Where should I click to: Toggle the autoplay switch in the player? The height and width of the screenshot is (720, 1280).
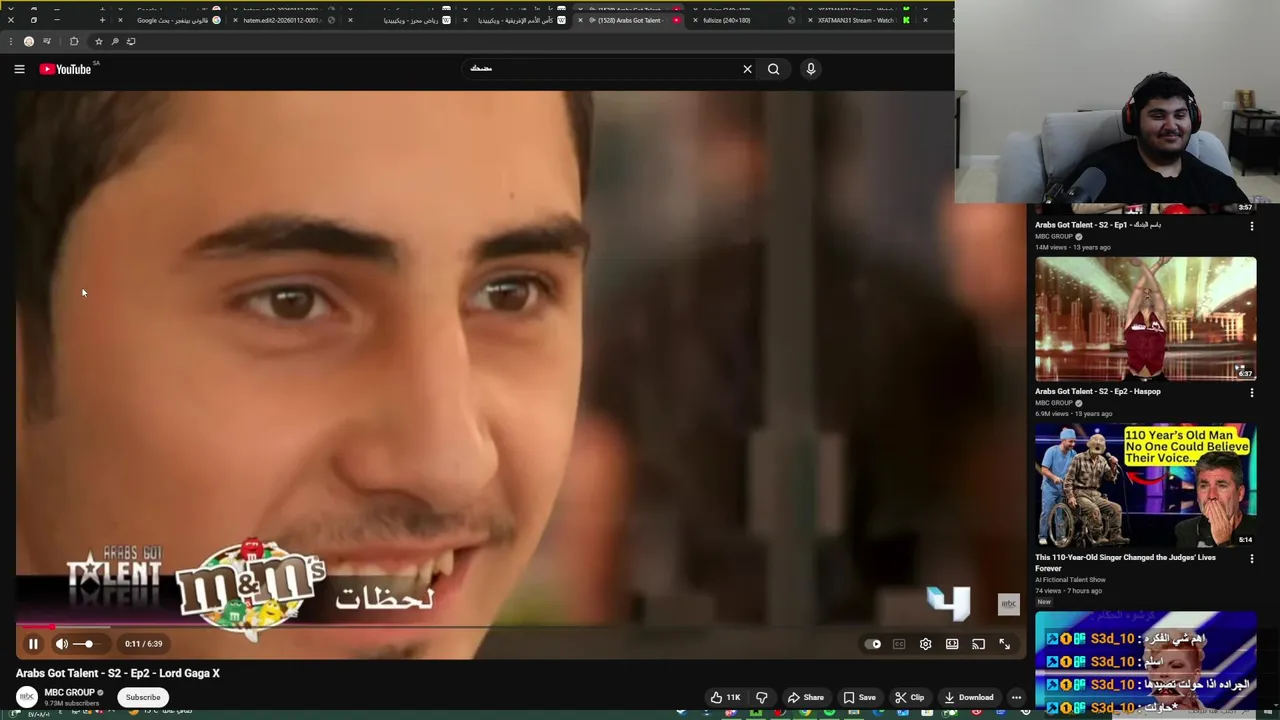click(873, 644)
